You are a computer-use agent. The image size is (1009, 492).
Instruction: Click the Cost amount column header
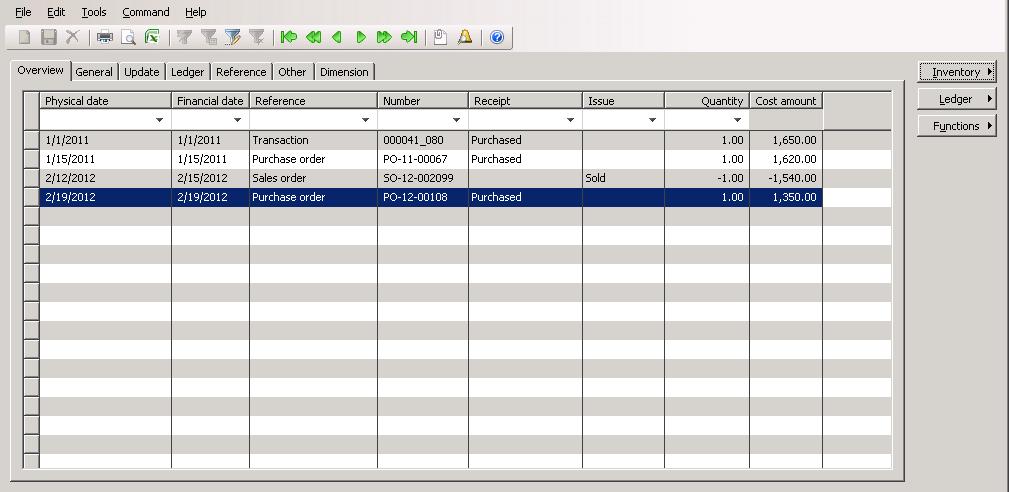coord(786,101)
